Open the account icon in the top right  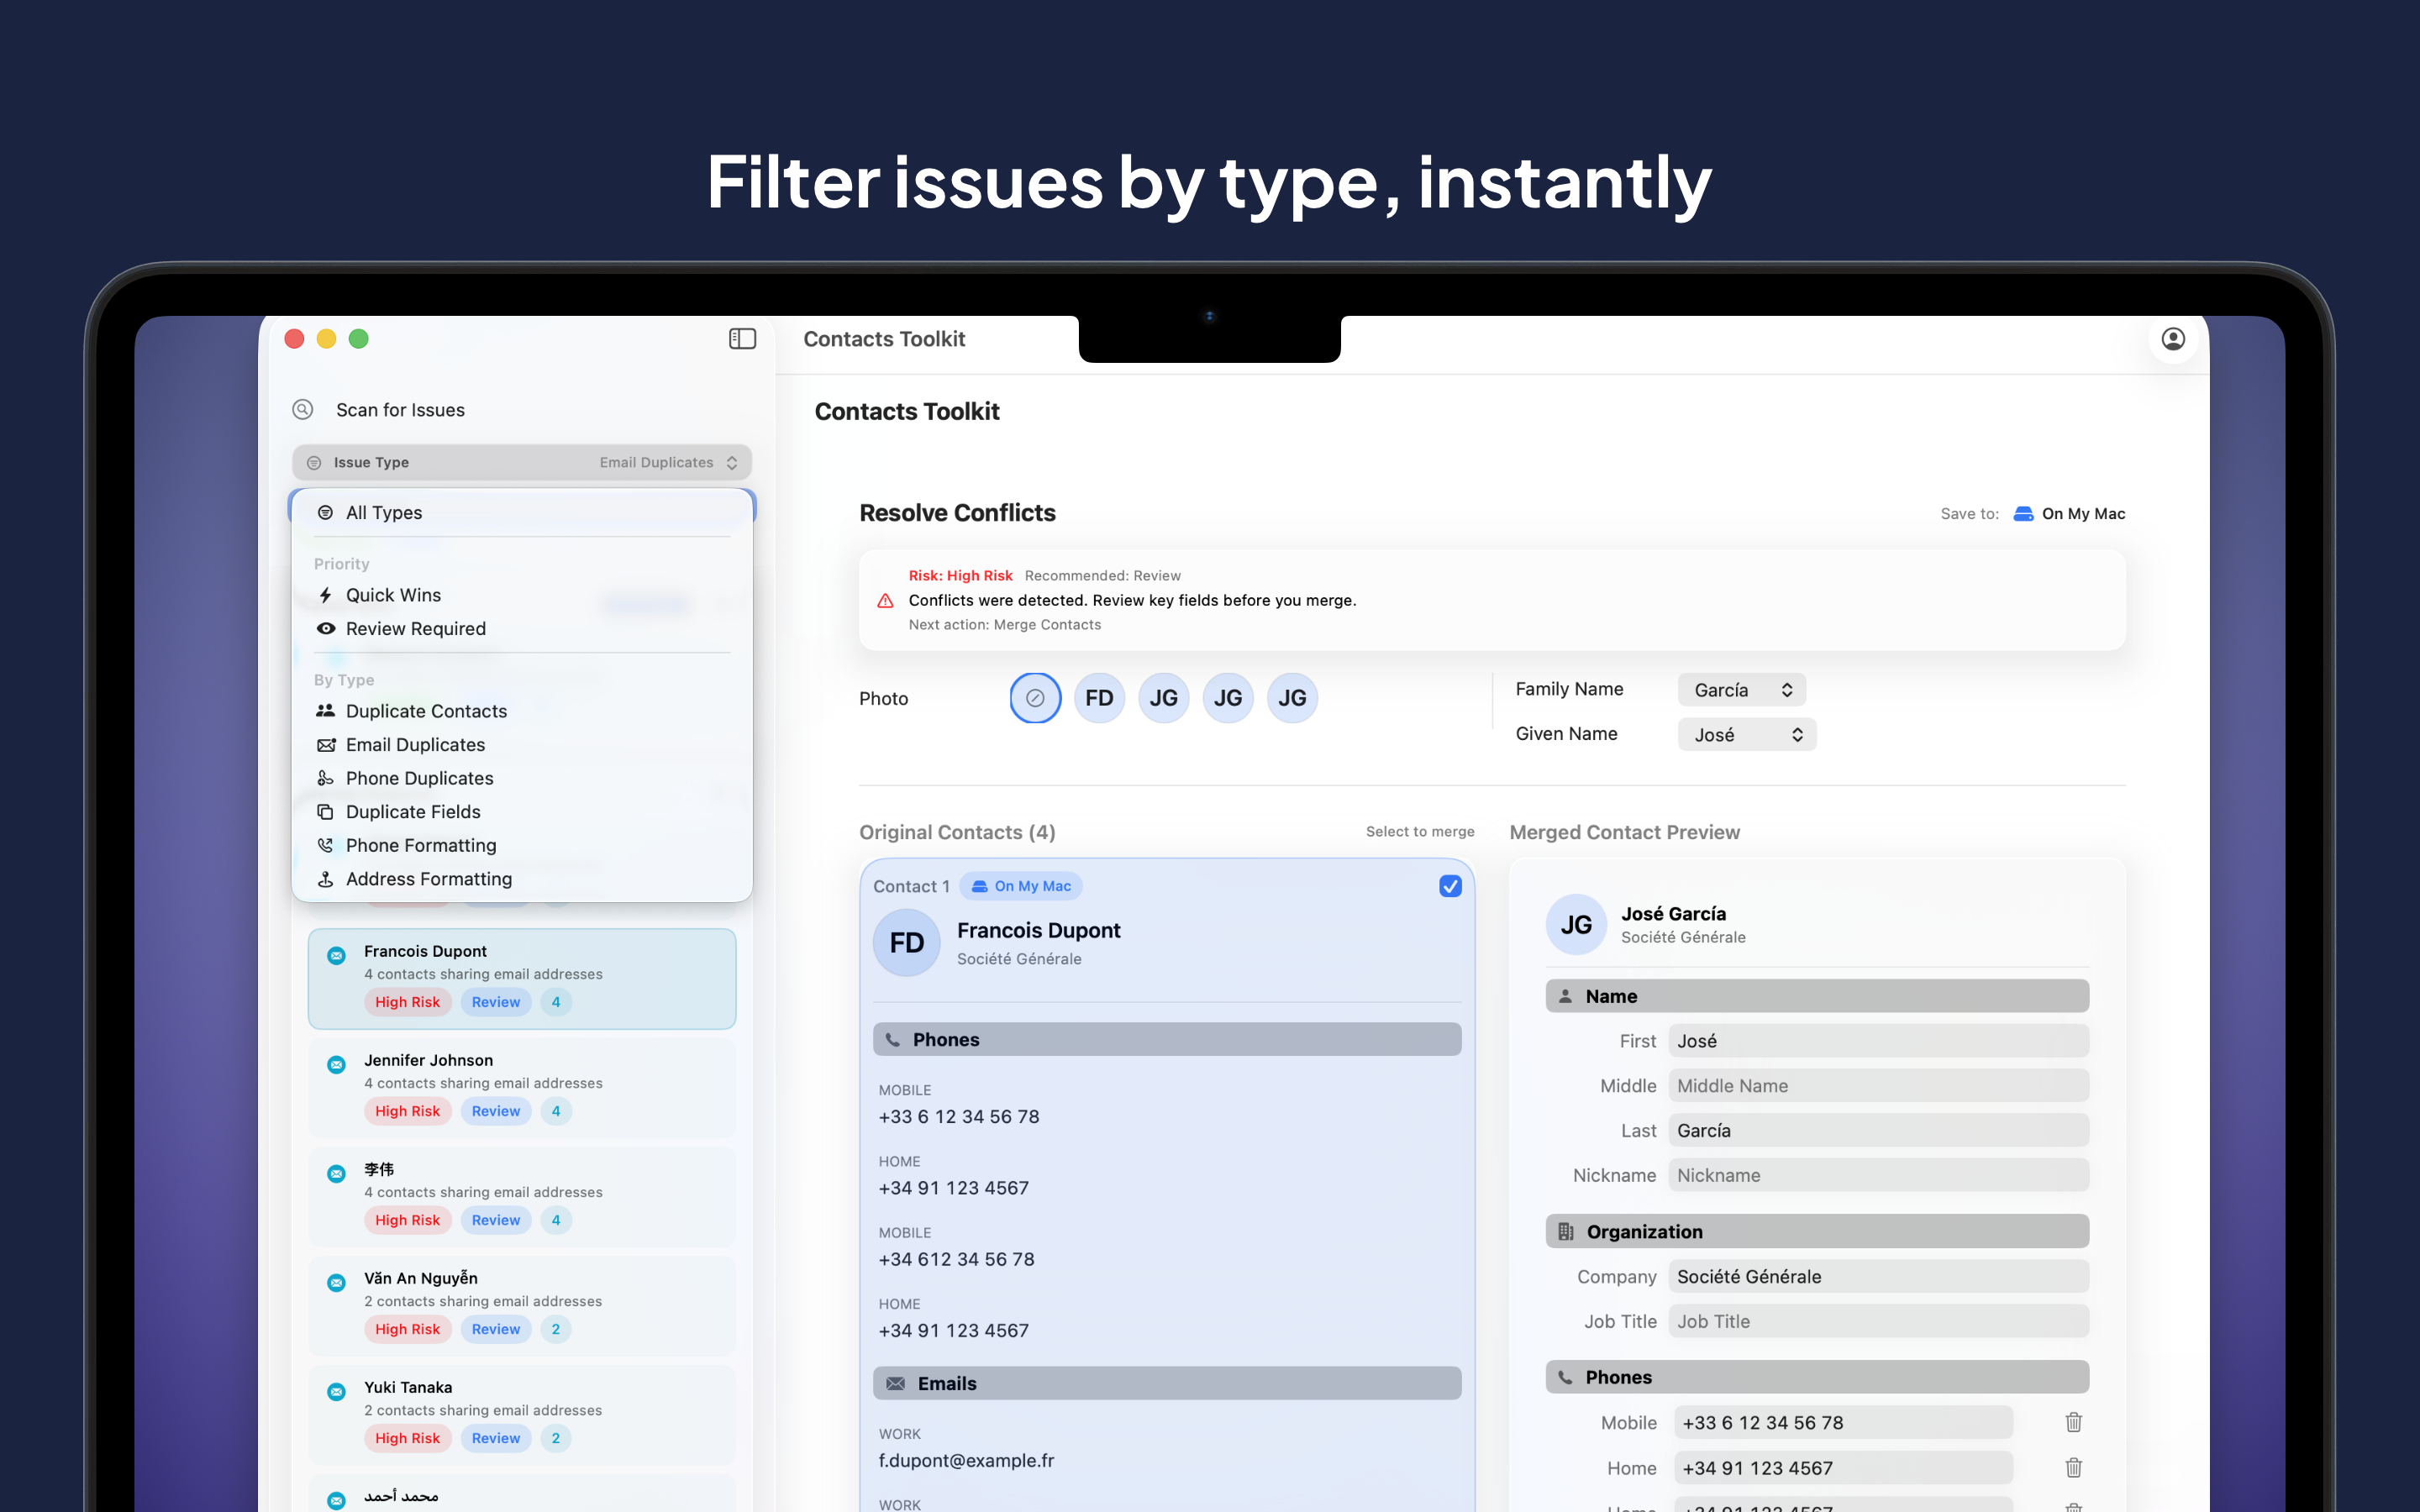[2172, 339]
